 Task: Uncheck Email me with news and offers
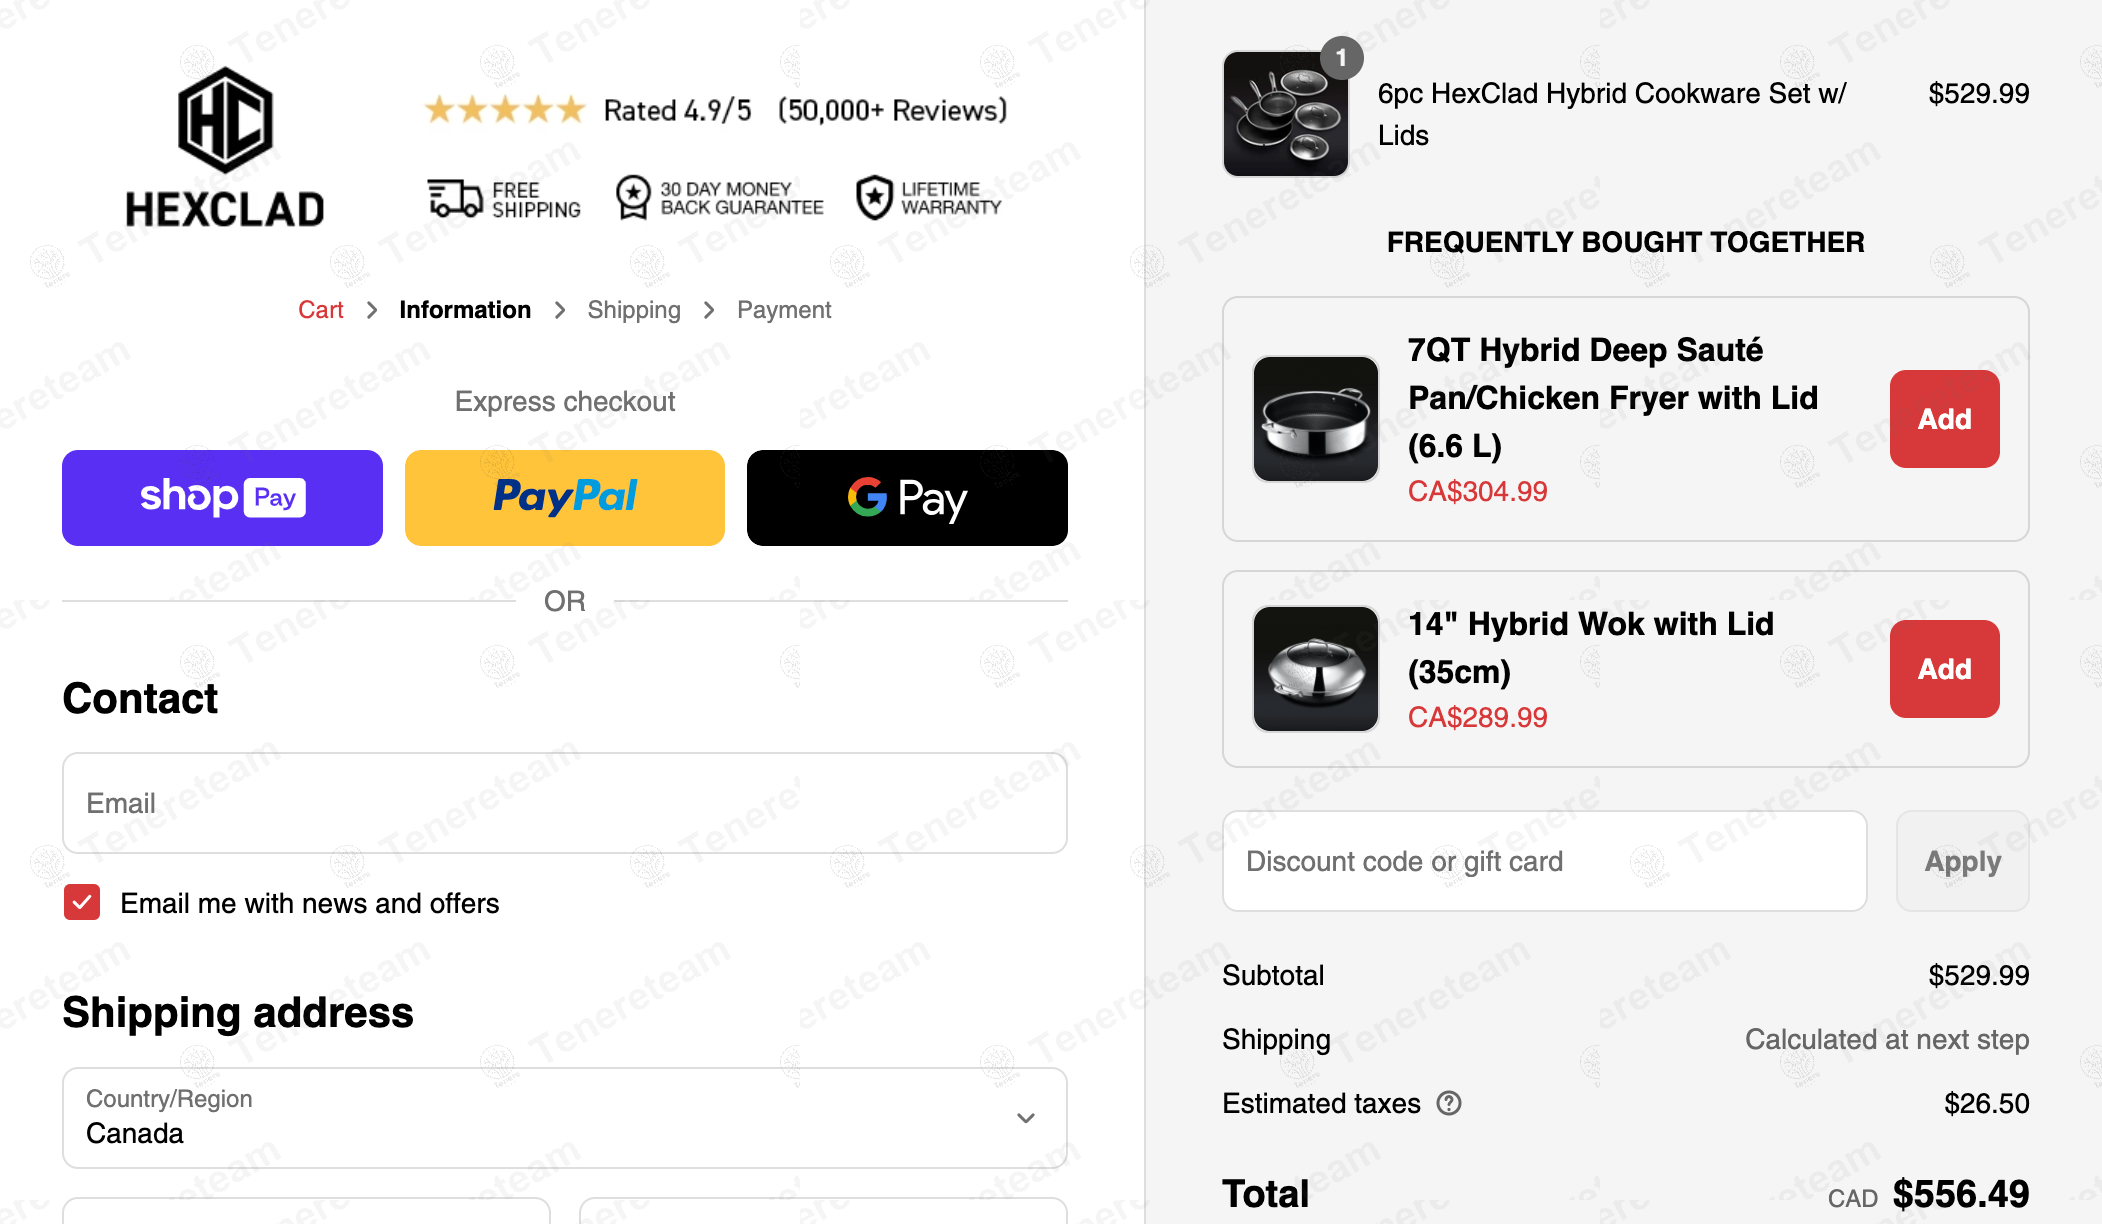(x=82, y=902)
